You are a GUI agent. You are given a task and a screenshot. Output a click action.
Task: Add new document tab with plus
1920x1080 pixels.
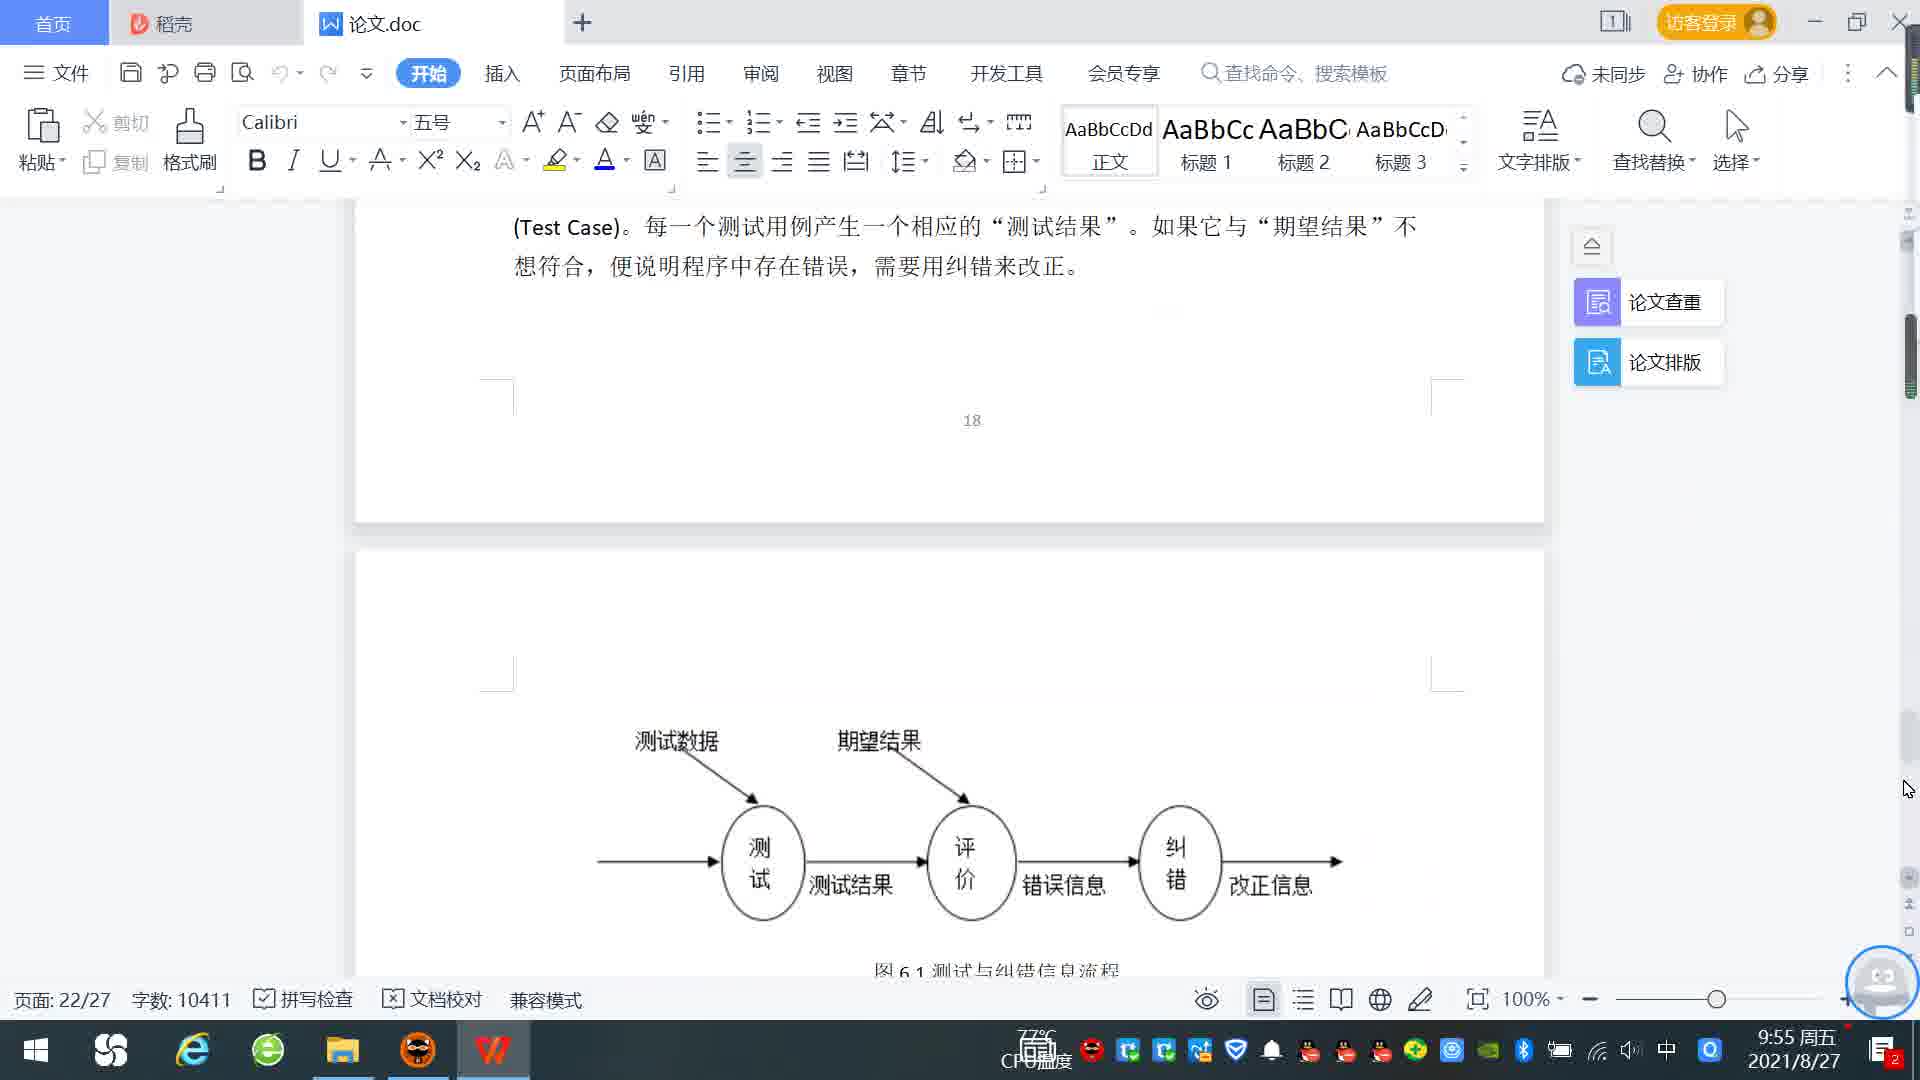[x=583, y=22]
